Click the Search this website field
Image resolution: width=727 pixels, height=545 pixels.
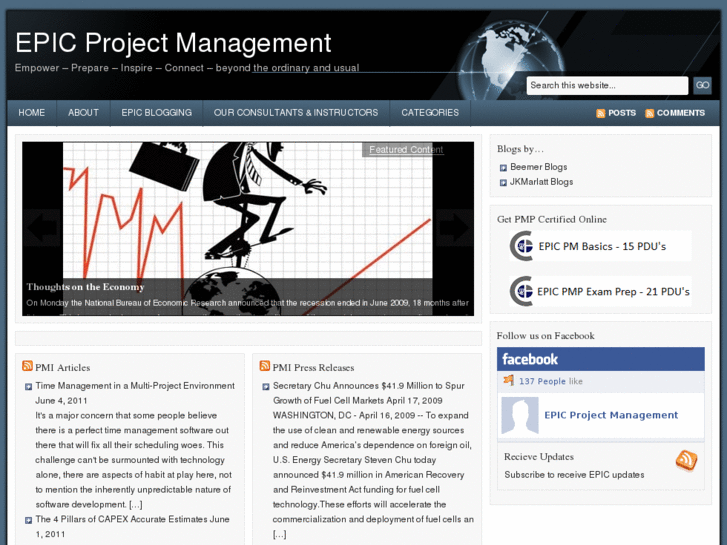(x=607, y=86)
